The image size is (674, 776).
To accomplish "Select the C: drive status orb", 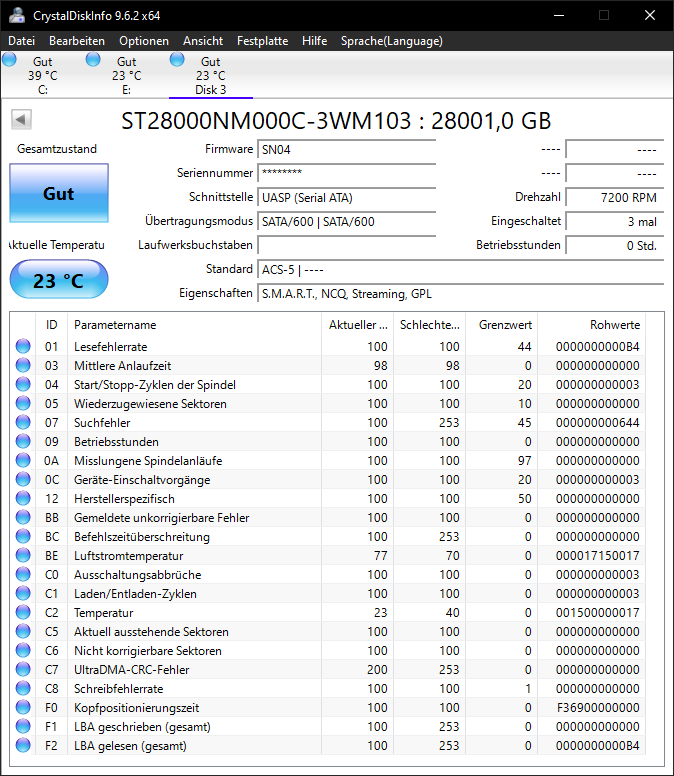I will pos(9,60).
